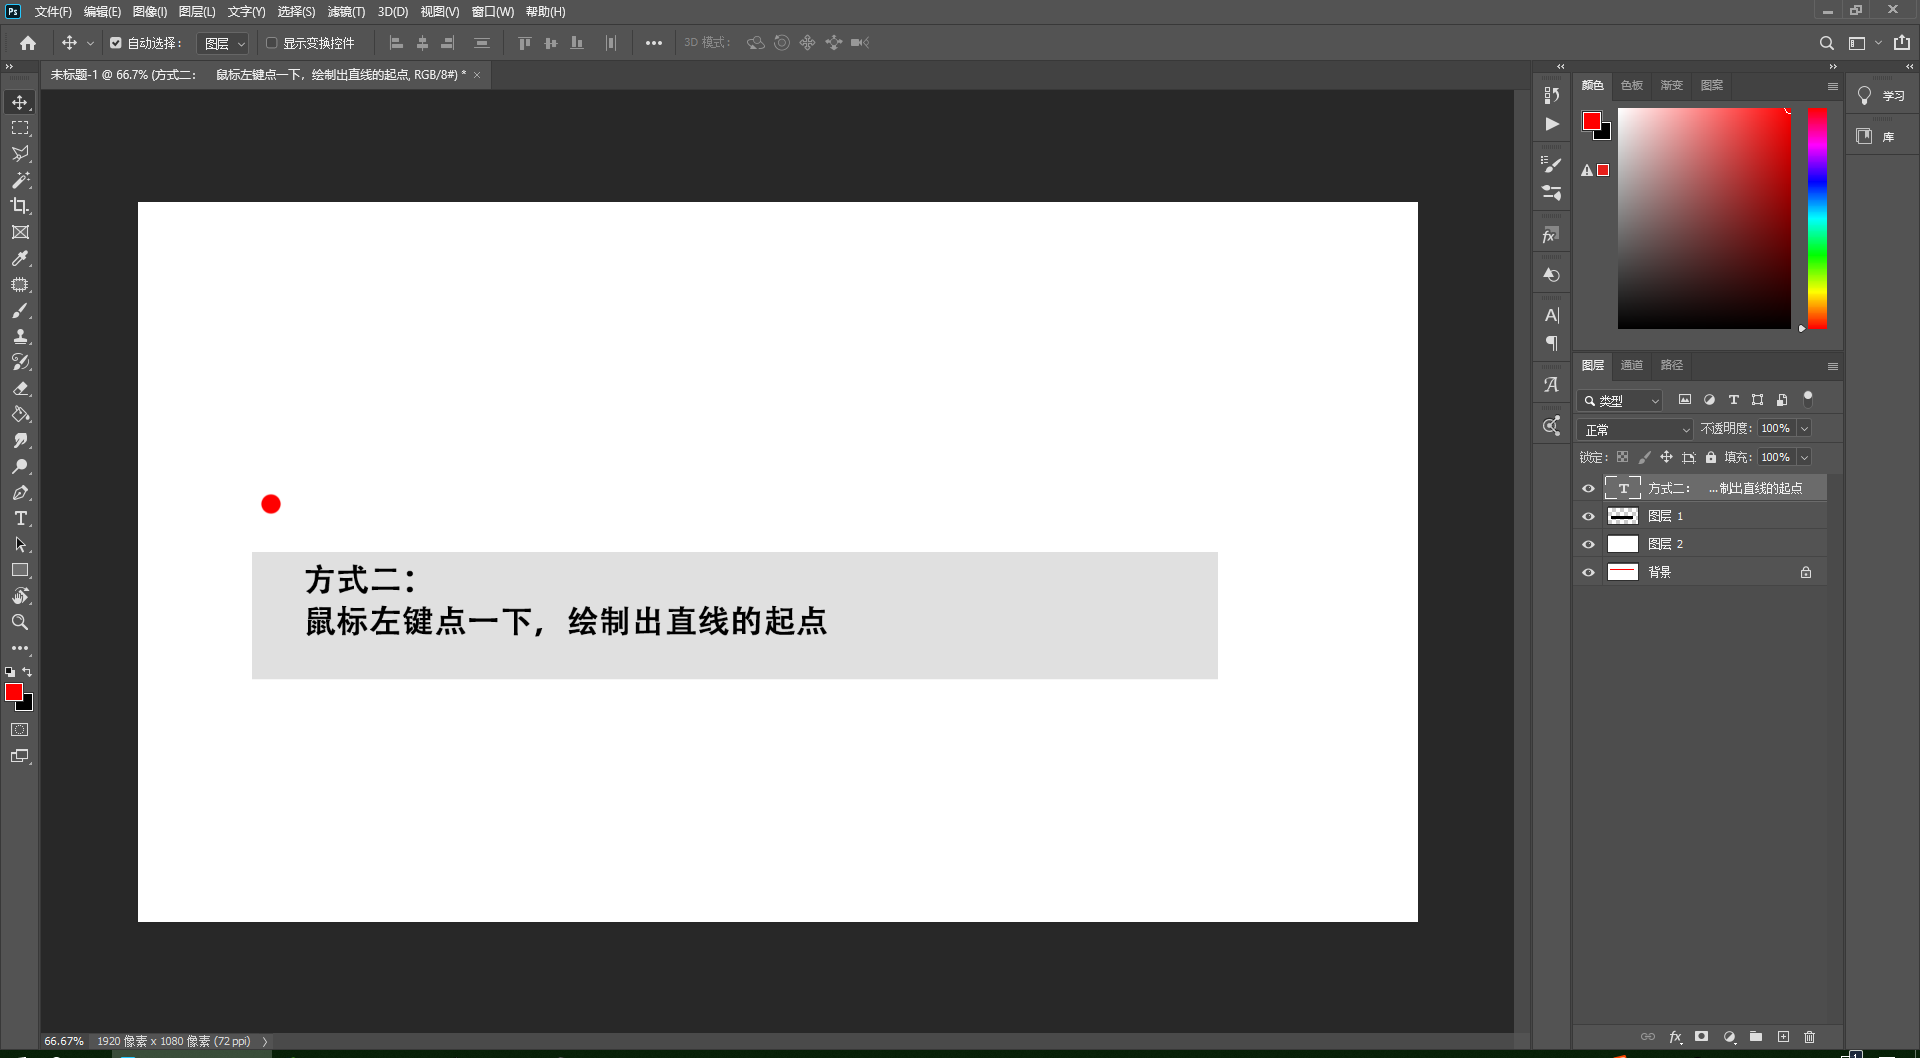
Task: Select the Paint Bucket tool
Action: tap(20, 414)
